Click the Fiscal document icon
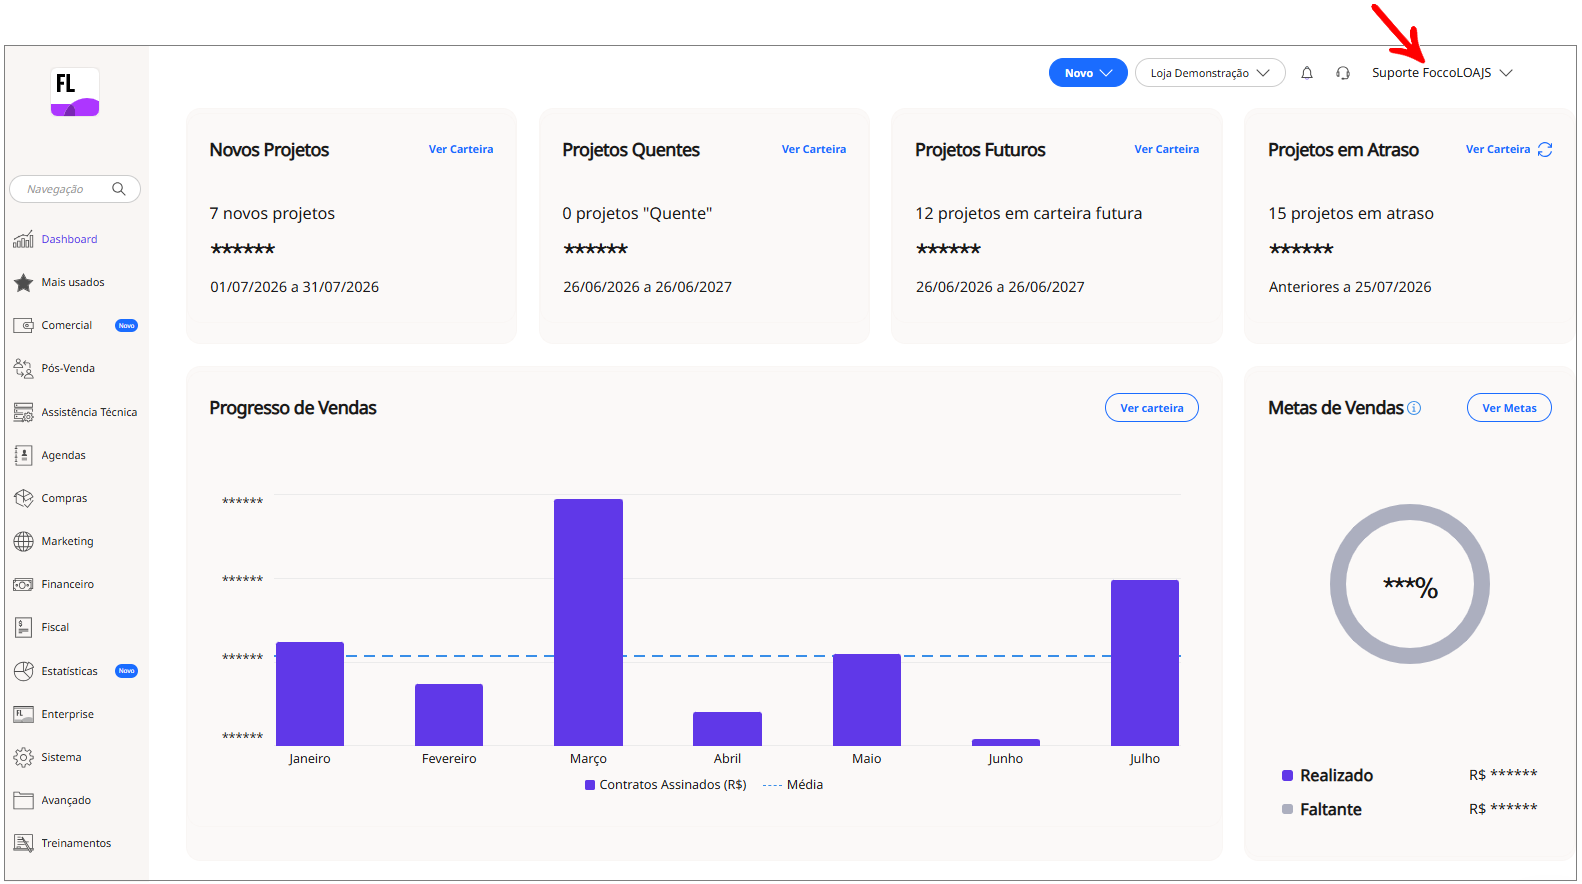Image resolution: width=1582 pixels, height=884 pixels. tap(23, 627)
